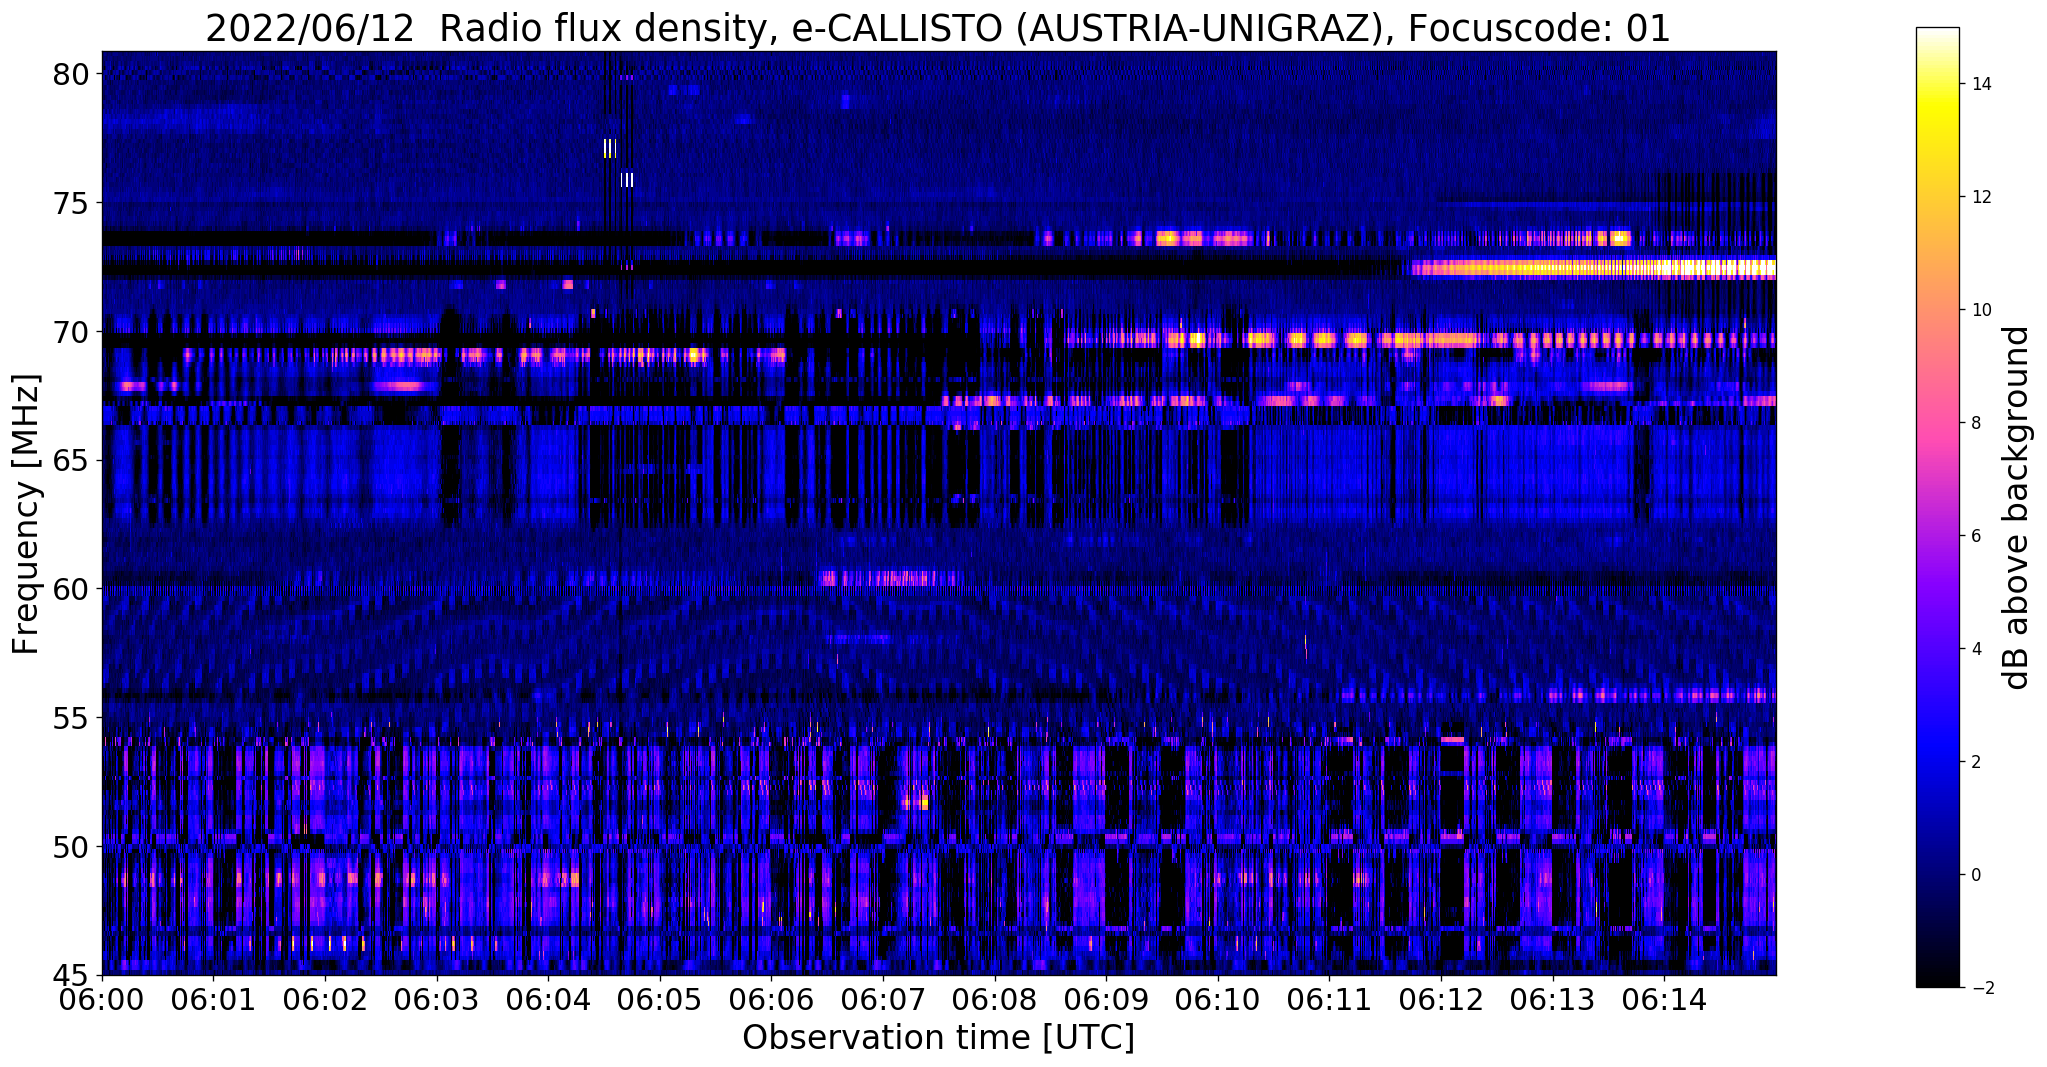Click the 06:11 time tick label
The width and height of the screenshot is (2047, 1067).
(1329, 999)
